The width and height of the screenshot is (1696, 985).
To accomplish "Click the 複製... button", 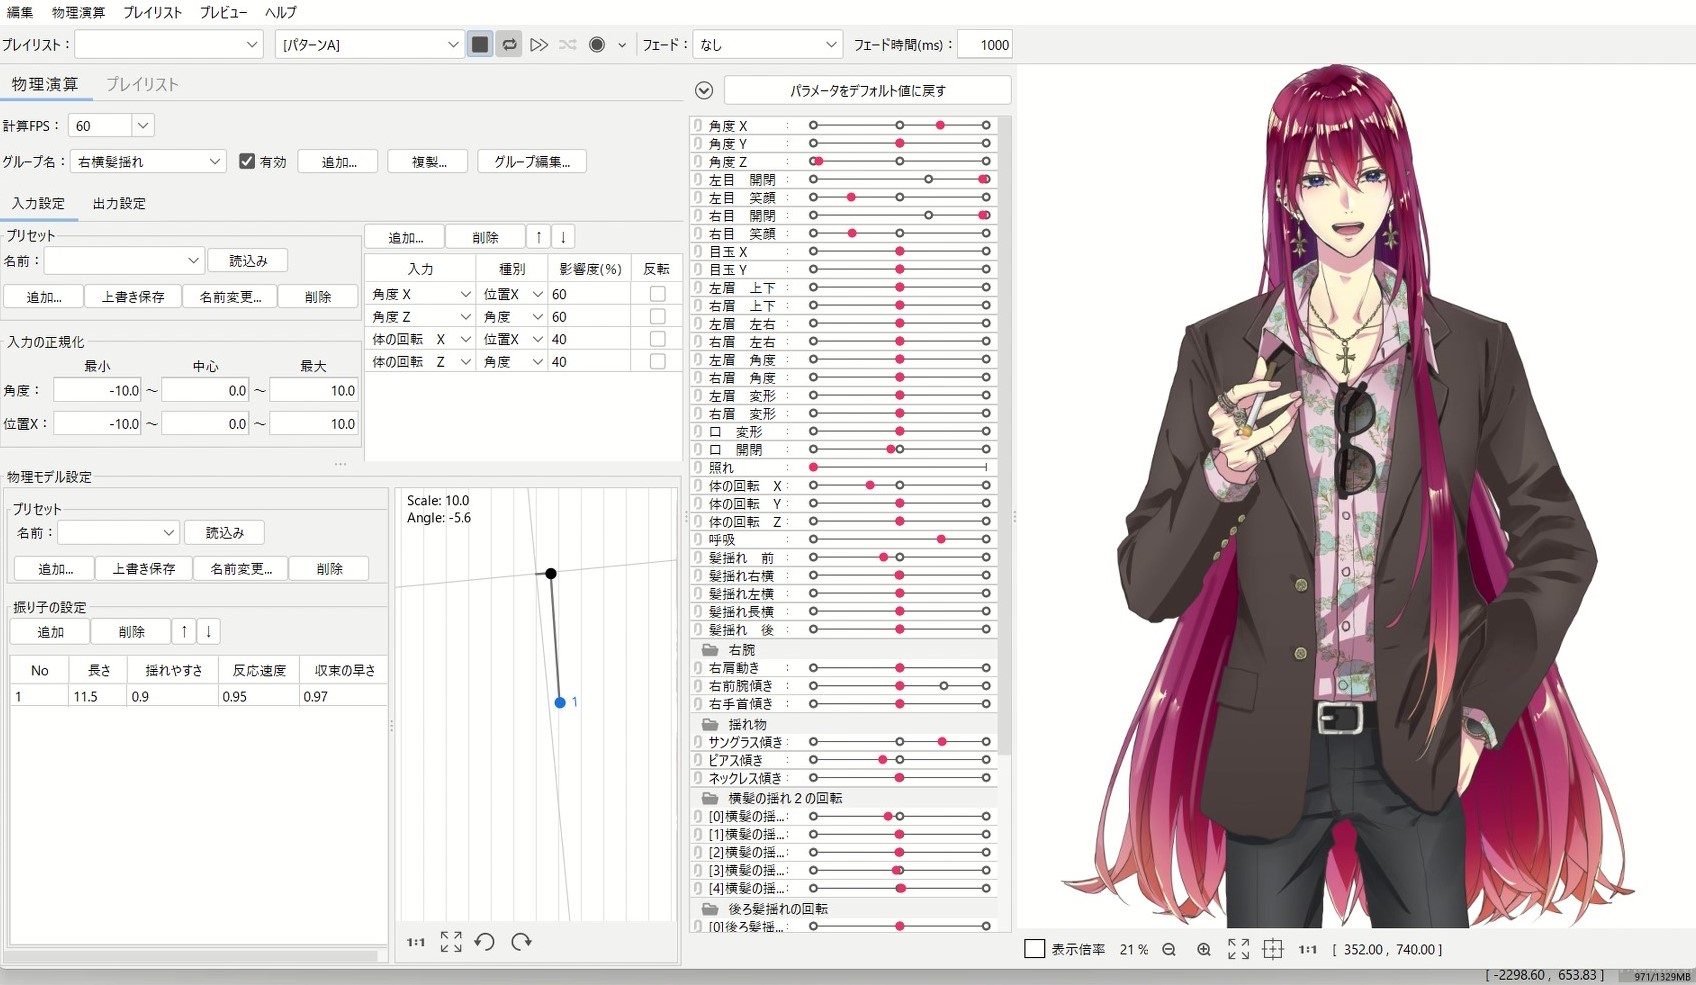I will click(x=429, y=162).
